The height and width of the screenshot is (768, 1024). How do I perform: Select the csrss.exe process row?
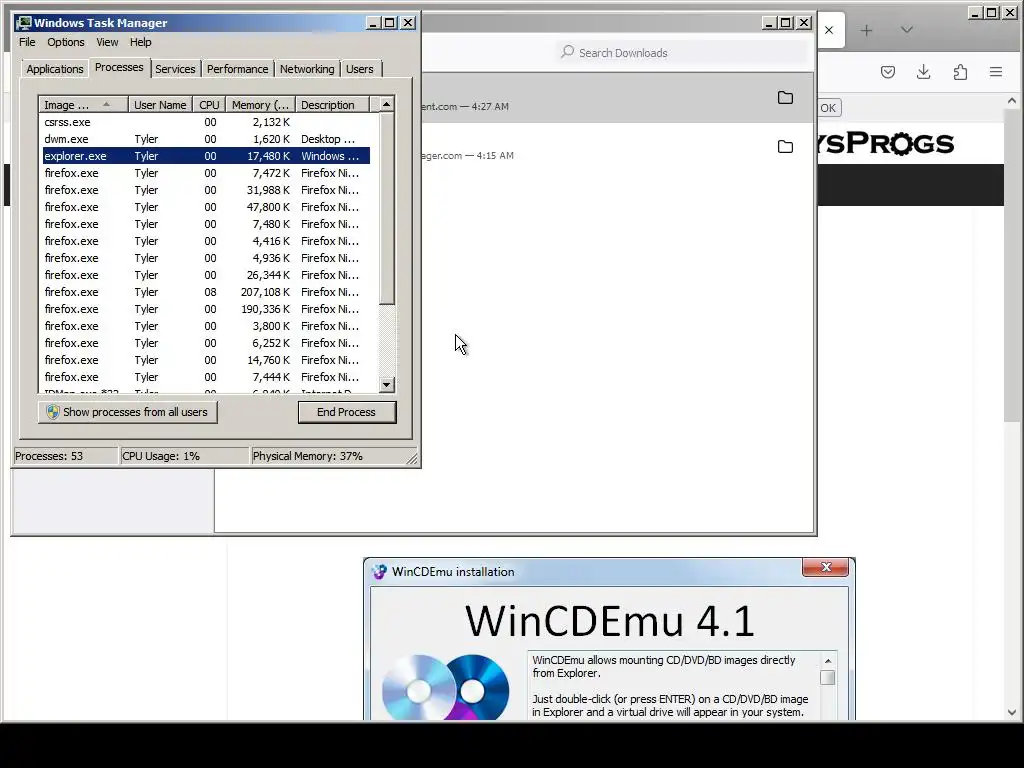click(206, 122)
